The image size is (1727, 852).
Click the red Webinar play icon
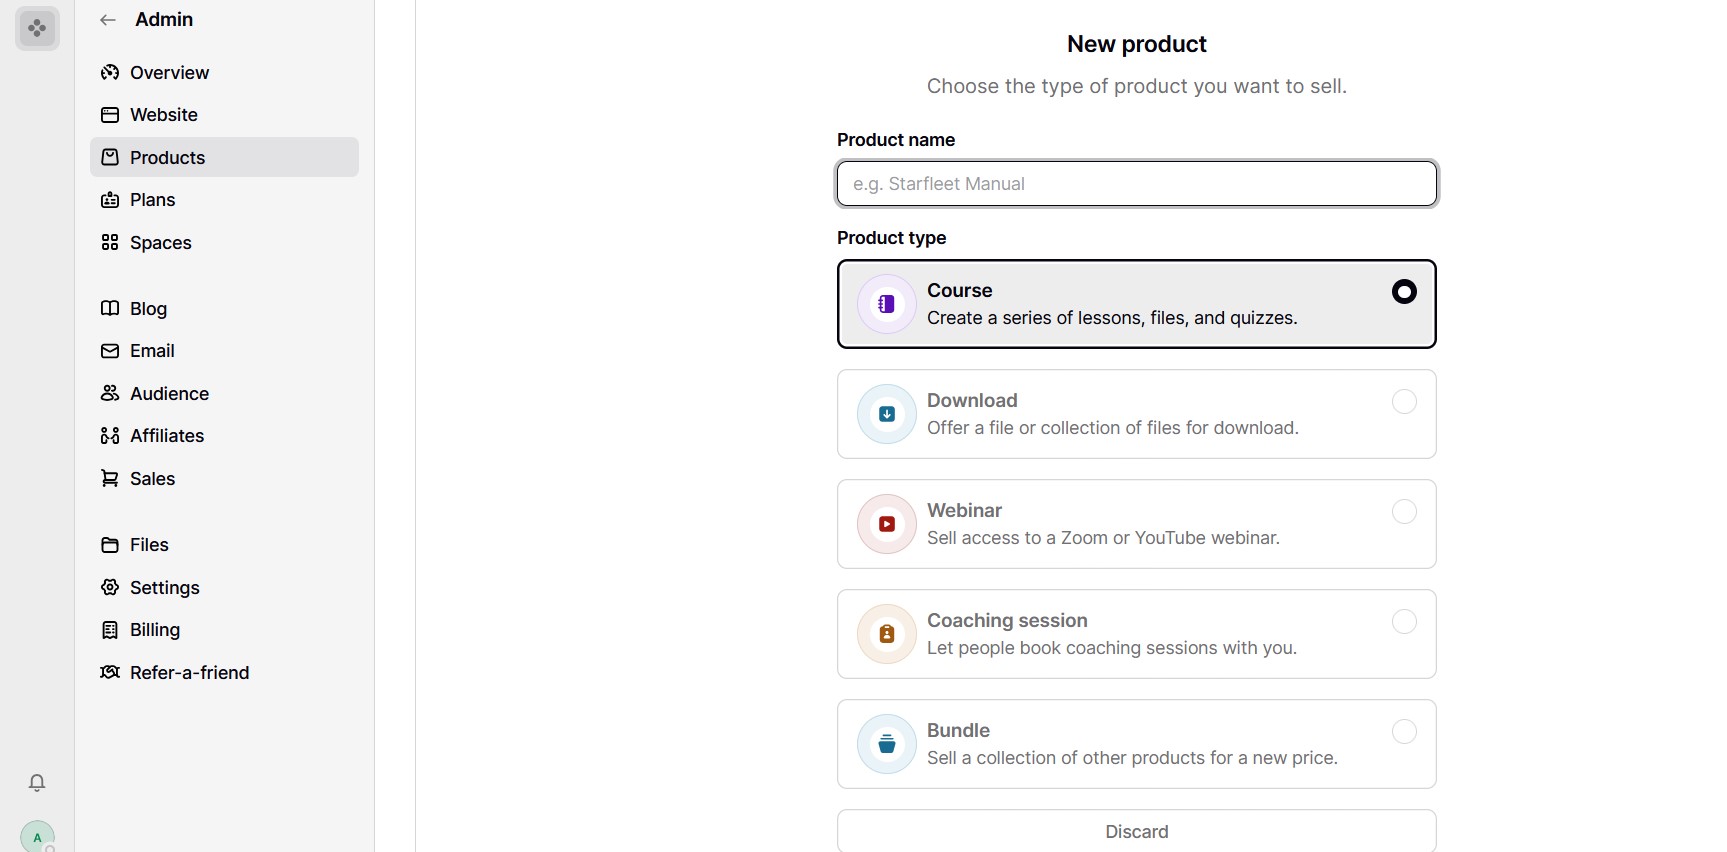click(887, 524)
